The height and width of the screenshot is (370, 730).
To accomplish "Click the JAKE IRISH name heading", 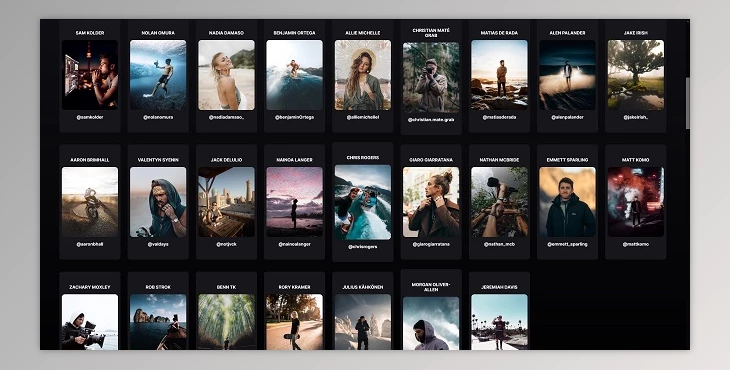I will pyautogui.click(x=636, y=33).
